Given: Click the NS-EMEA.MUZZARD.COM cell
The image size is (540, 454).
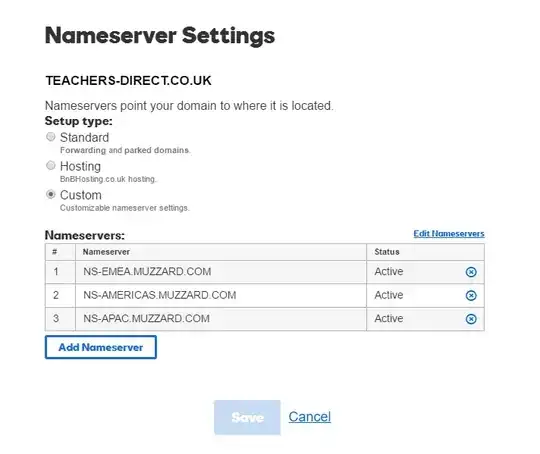Looking at the screenshot, I should (x=221, y=272).
